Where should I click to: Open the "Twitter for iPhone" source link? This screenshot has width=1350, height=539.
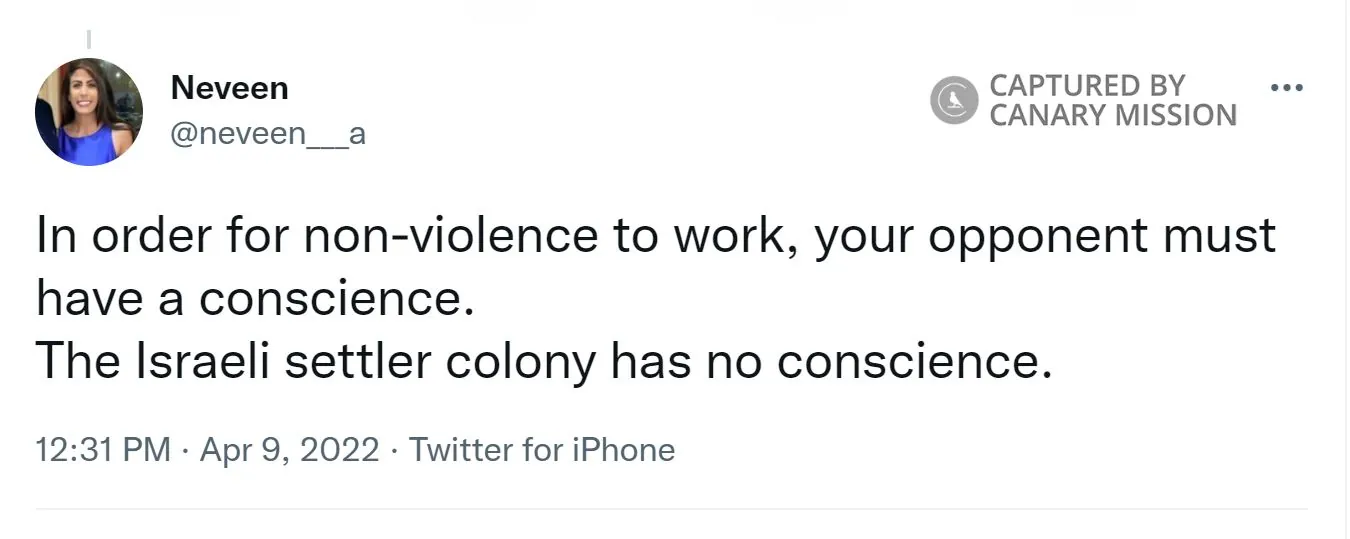[542, 450]
